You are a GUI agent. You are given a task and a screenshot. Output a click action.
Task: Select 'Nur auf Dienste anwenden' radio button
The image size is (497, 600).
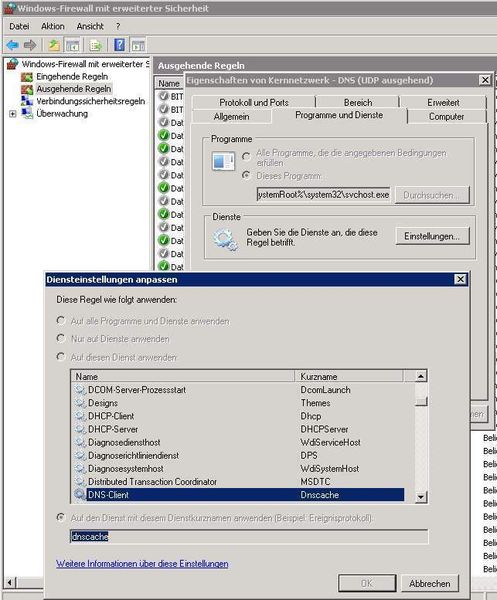click(x=60, y=338)
